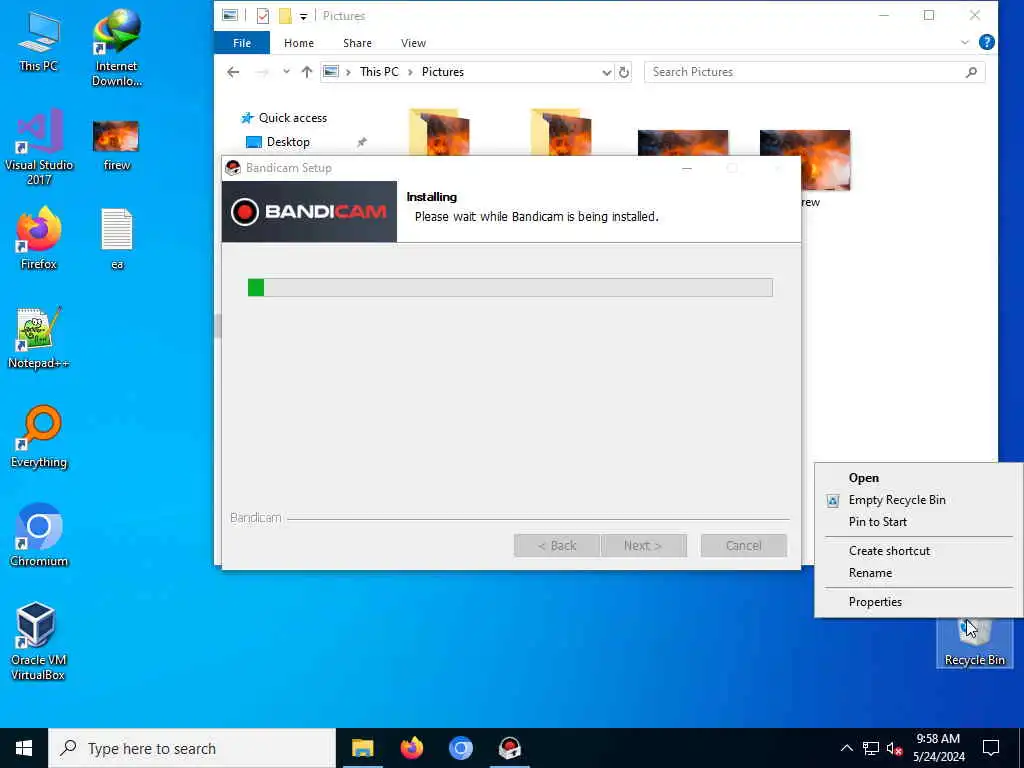The width and height of the screenshot is (1024, 768).
Task: Open the This PC desktop icon
Action: tap(39, 40)
